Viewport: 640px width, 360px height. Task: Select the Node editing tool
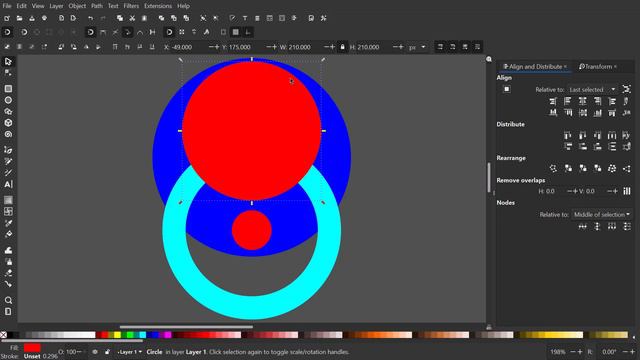(x=8, y=73)
